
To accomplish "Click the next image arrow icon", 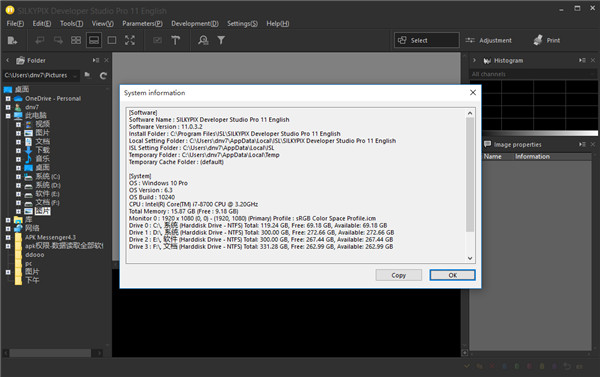I will point(58,40).
